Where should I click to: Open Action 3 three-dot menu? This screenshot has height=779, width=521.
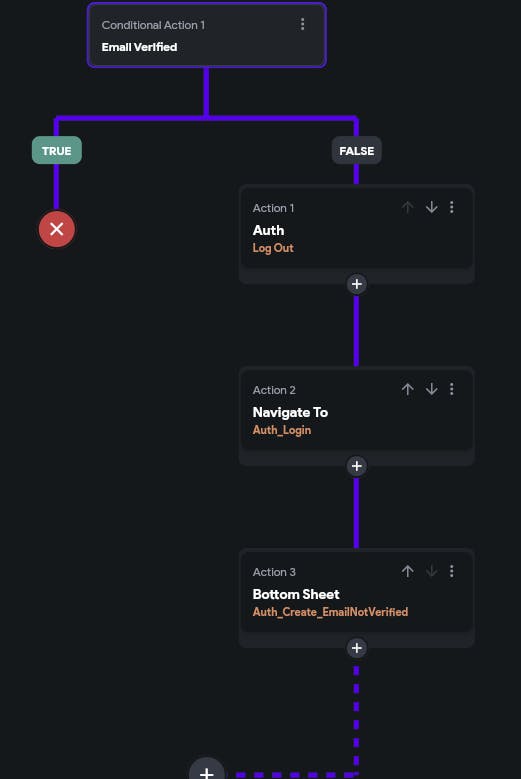click(x=451, y=571)
